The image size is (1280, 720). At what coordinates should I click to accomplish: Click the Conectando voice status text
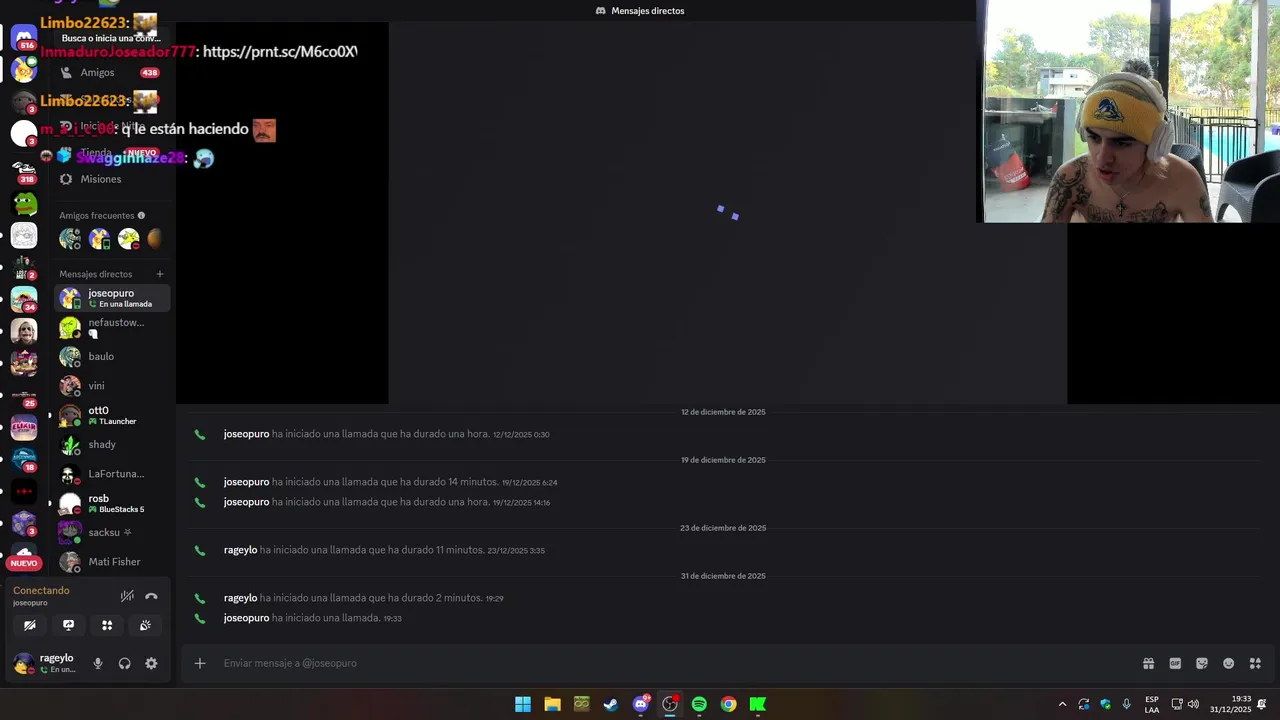point(41,590)
